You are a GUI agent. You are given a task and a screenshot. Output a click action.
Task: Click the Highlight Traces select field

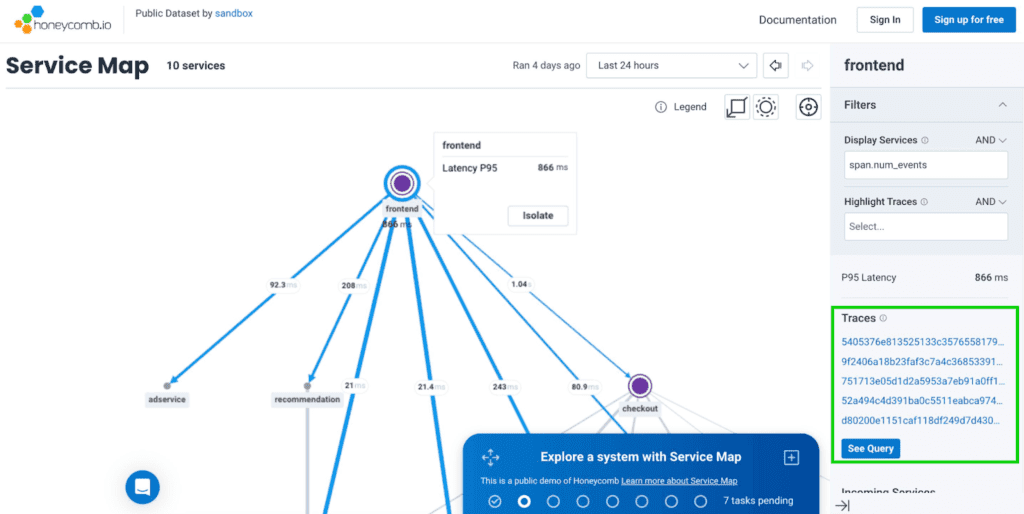pyautogui.click(x=925, y=227)
